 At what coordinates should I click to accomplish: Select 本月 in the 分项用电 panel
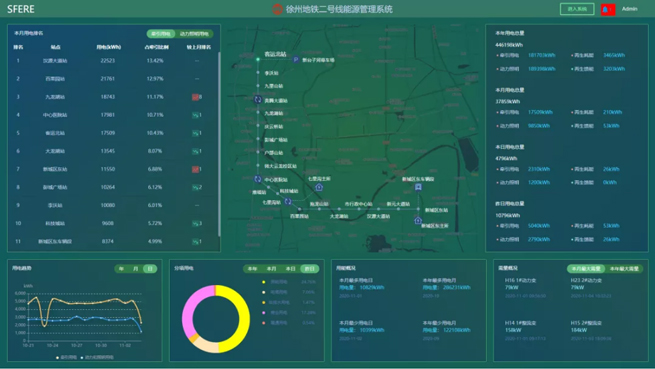click(x=272, y=269)
